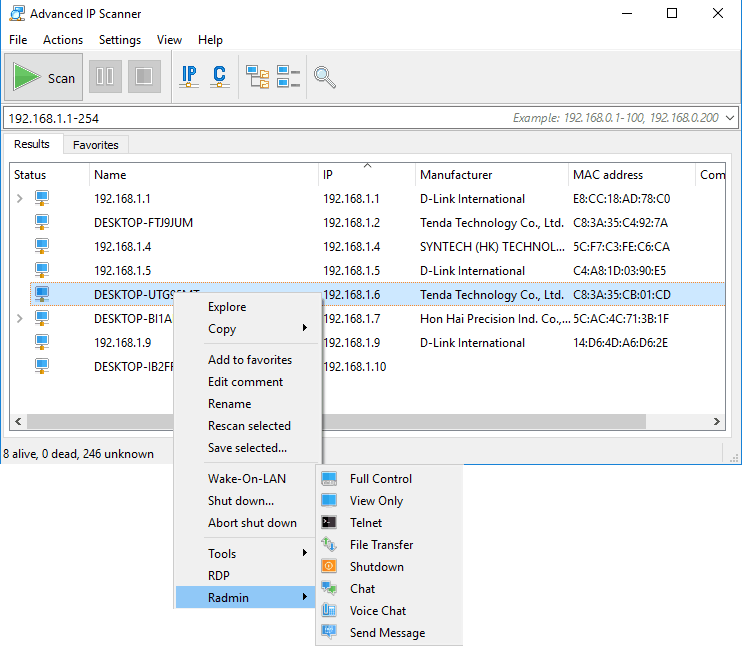Click computer icon of the DESKTOP-IB2FF row
The width and height of the screenshot is (742, 646).
(42, 366)
